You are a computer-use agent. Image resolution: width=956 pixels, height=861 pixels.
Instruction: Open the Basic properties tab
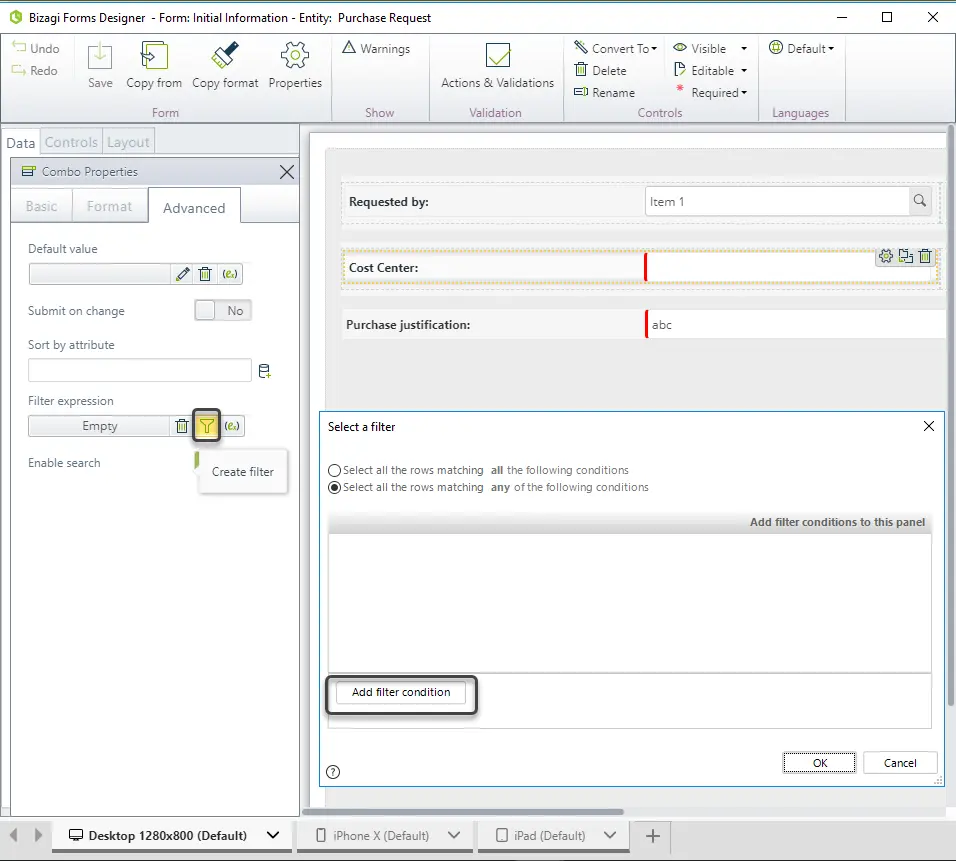41,206
